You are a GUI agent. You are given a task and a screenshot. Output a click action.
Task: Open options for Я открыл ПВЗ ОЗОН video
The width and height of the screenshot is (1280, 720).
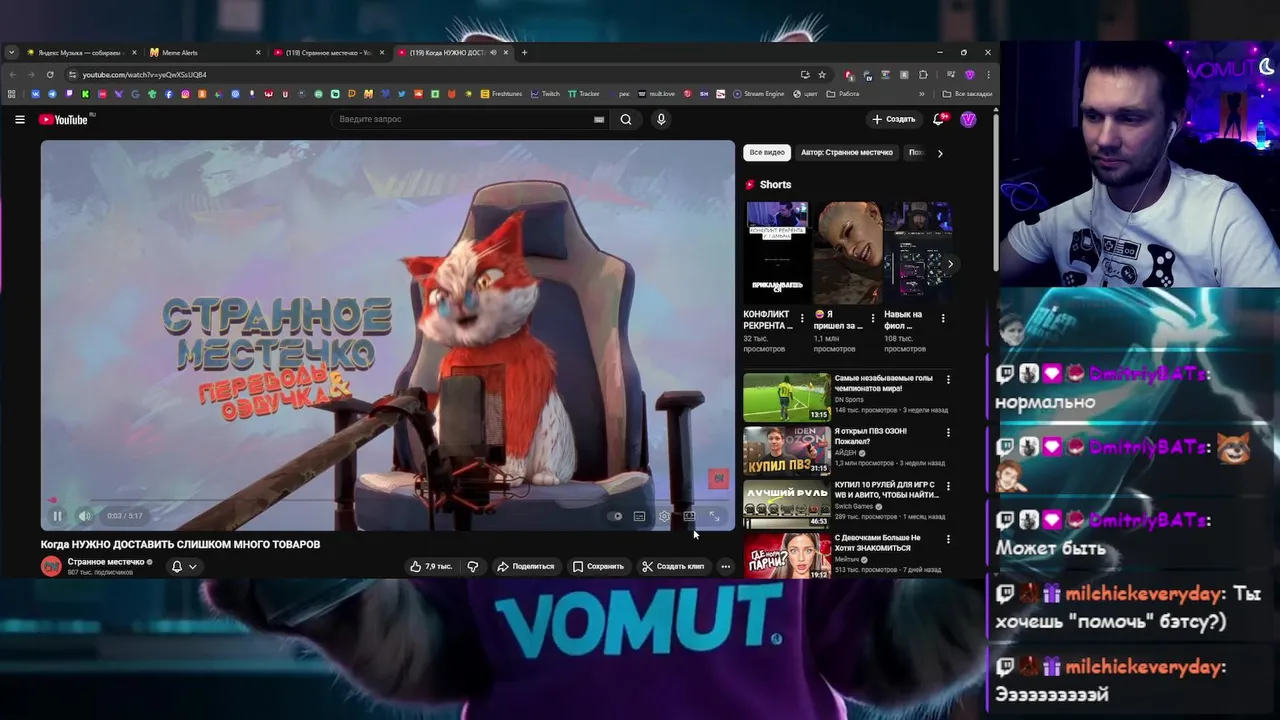click(x=948, y=432)
